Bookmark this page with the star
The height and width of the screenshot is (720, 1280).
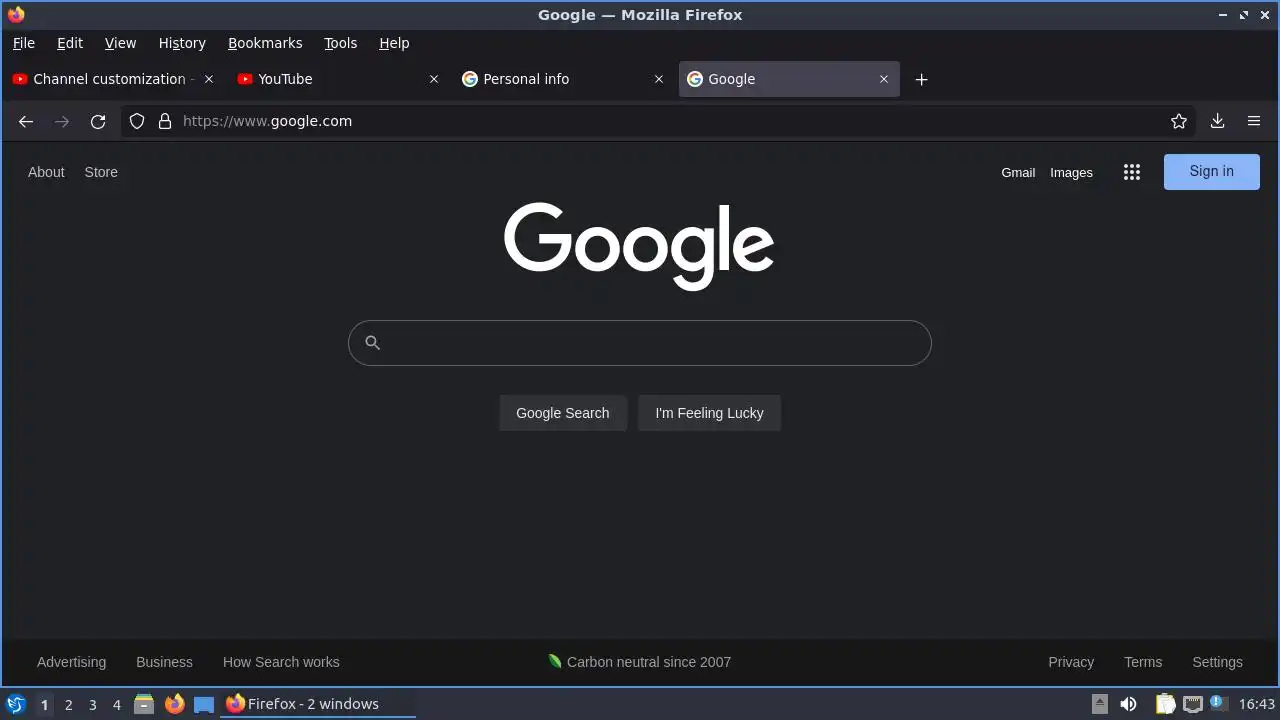click(x=1179, y=121)
